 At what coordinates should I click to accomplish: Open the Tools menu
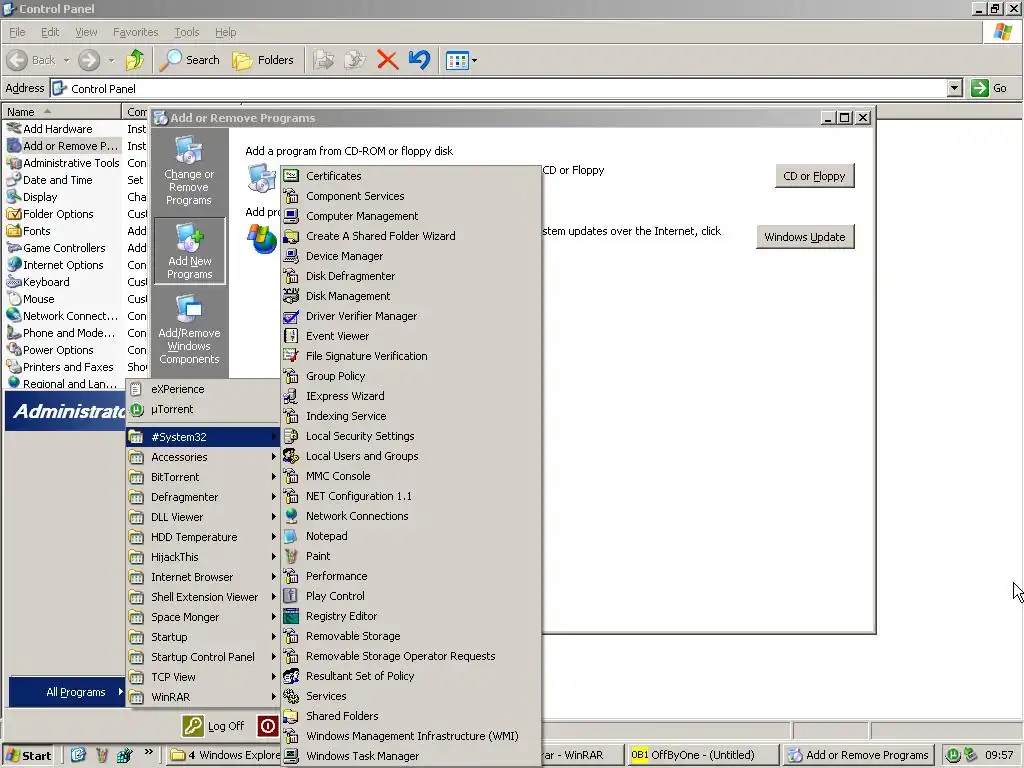(x=186, y=32)
